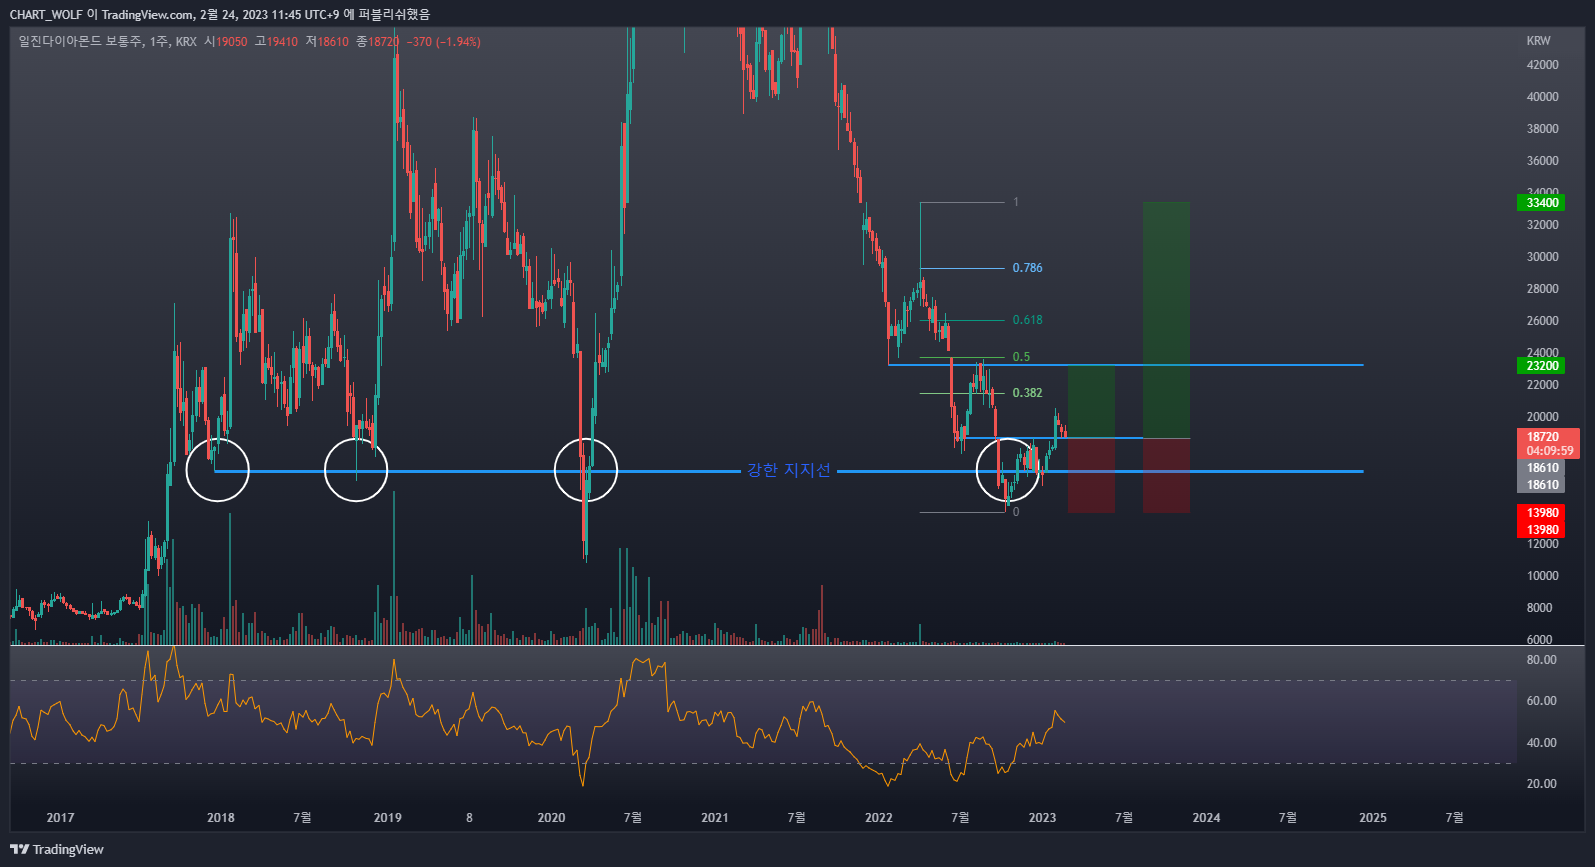Click the 0.5 Fibonacci level label
Screen dimensions: 1595x867
pyautogui.click(x=1021, y=357)
